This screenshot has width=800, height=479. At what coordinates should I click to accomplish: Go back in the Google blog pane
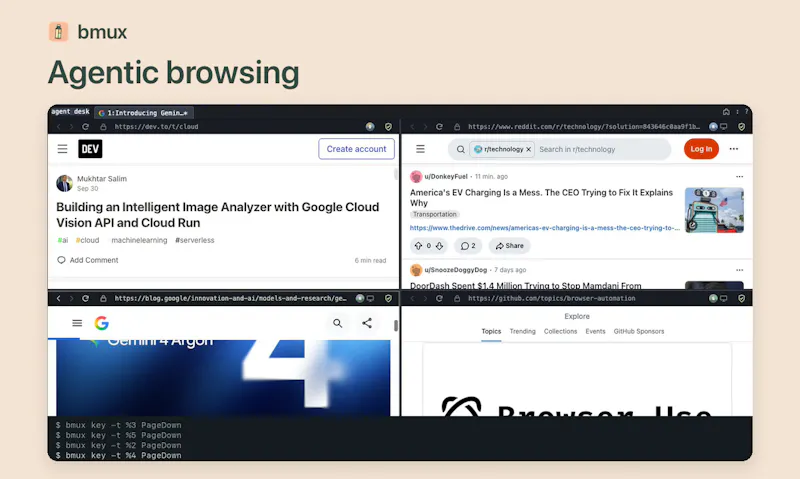point(58,298)
